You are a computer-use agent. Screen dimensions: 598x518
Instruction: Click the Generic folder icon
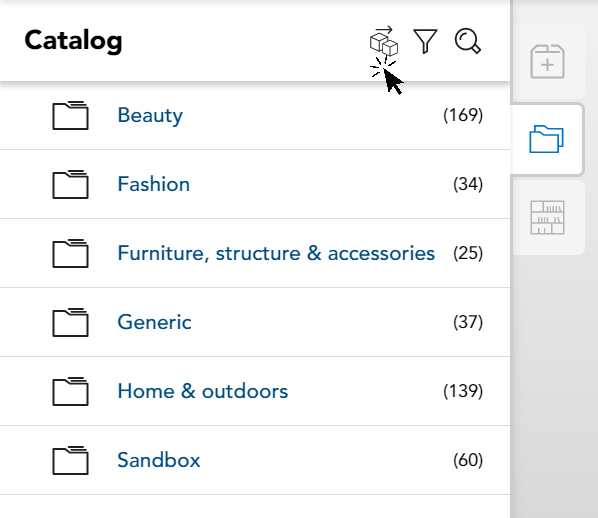(x=71, y=322)
